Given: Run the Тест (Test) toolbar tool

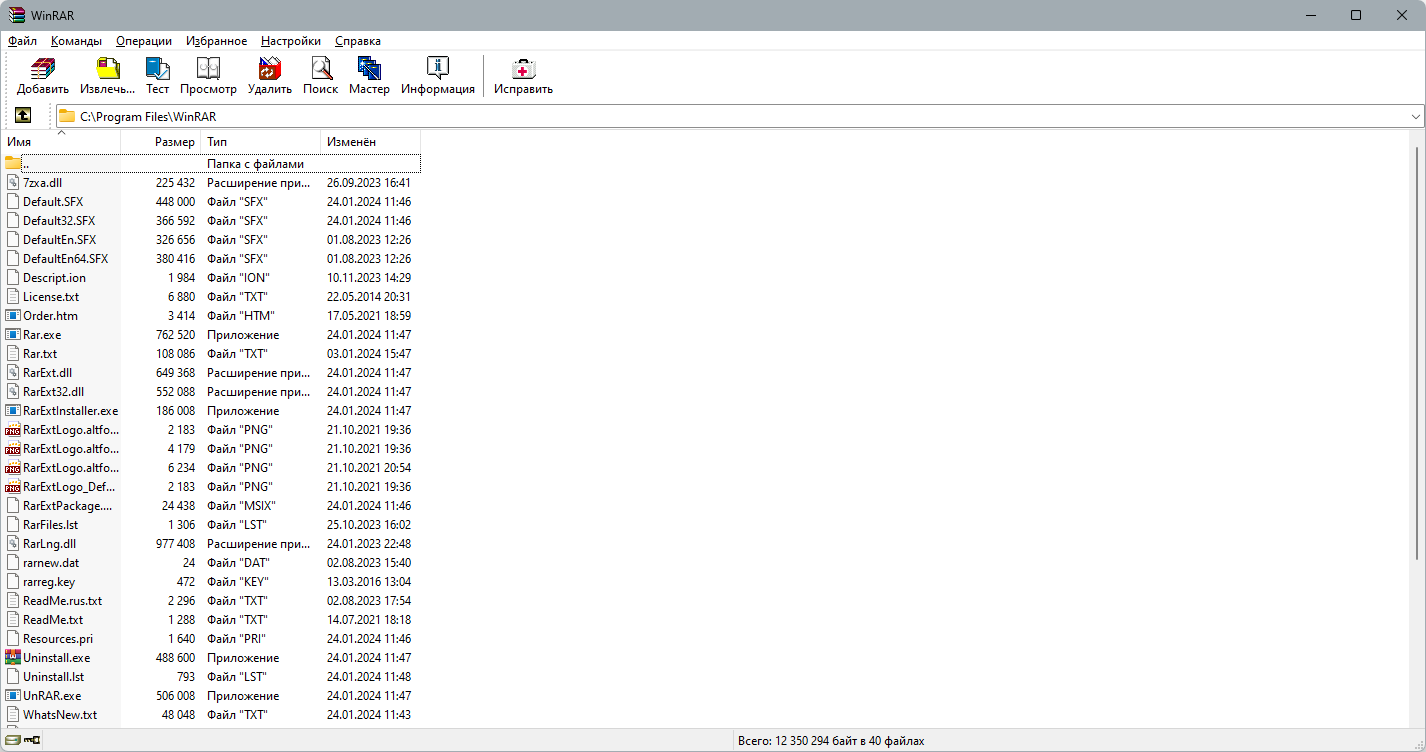Looking at the screenshot, I should 157,76.
